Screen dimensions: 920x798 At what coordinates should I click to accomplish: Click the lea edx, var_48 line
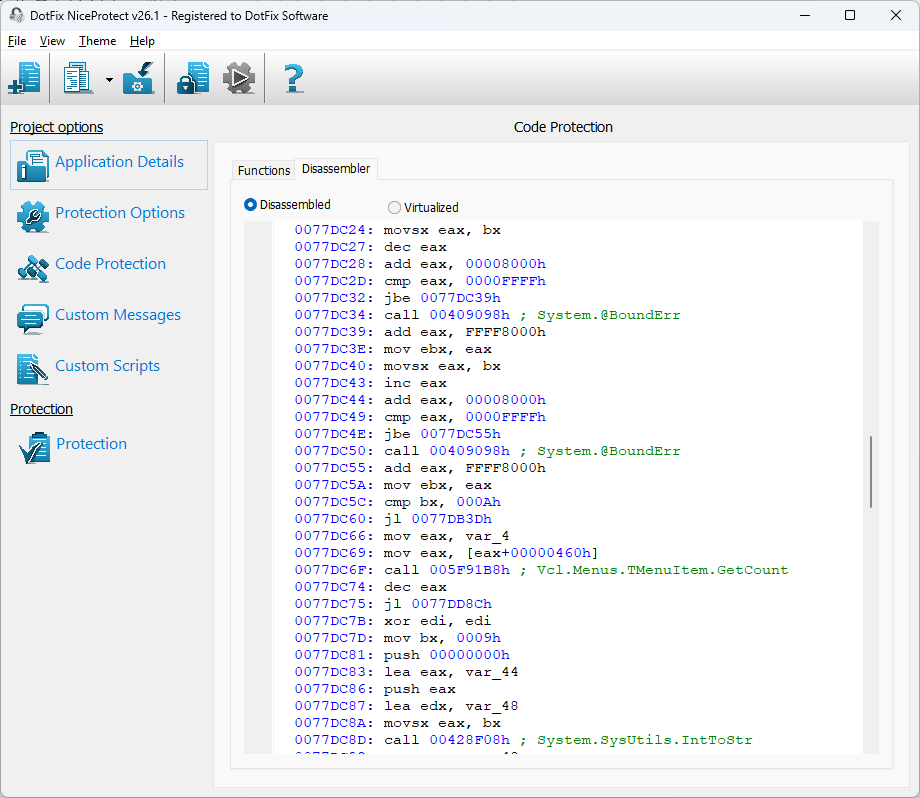[x=407, y=706]
